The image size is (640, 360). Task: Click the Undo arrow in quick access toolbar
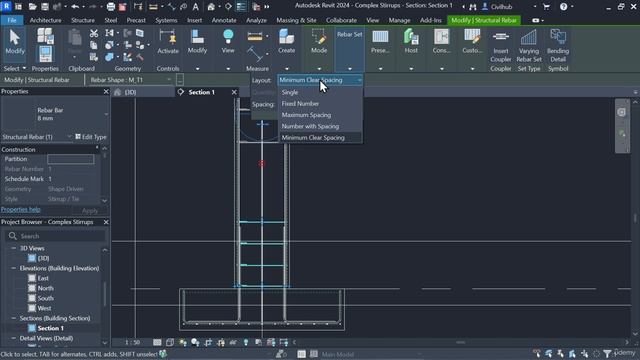[x=75, y=7]
